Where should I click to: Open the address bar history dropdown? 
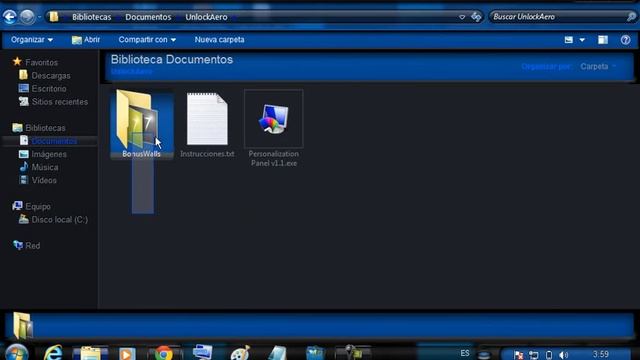coord(462,17)
